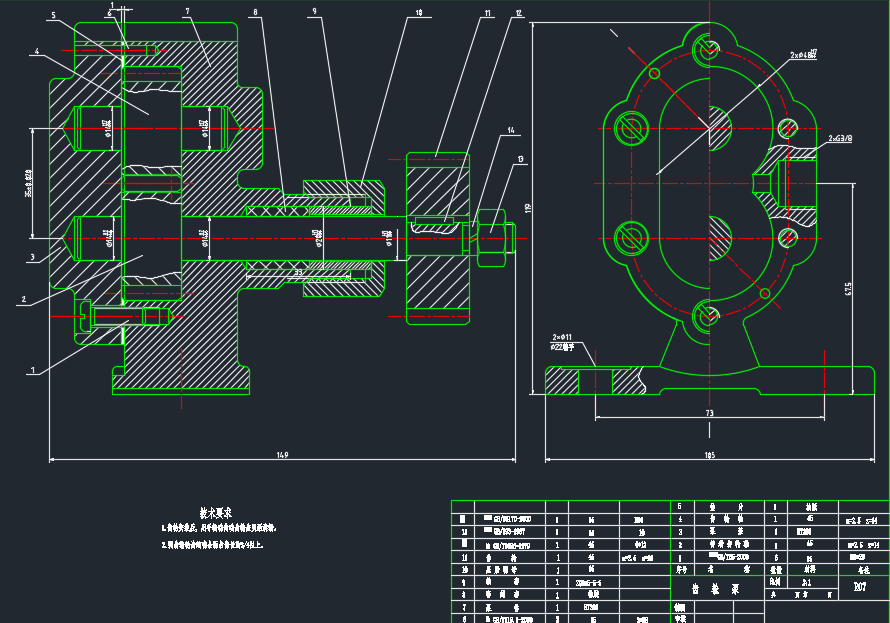Select part callout number 14 near the washer
This screenshot has width=890, height=623.
pyautogui.click(x=511, y=131)
